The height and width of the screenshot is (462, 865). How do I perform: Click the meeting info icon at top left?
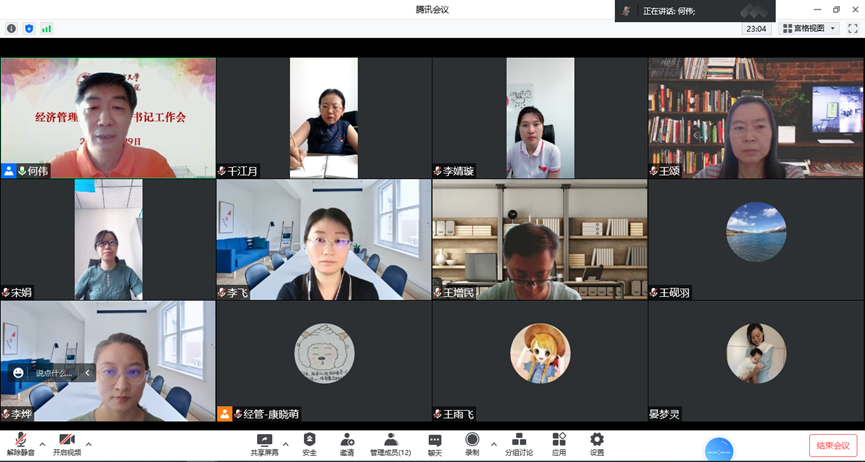pos(12,29)
